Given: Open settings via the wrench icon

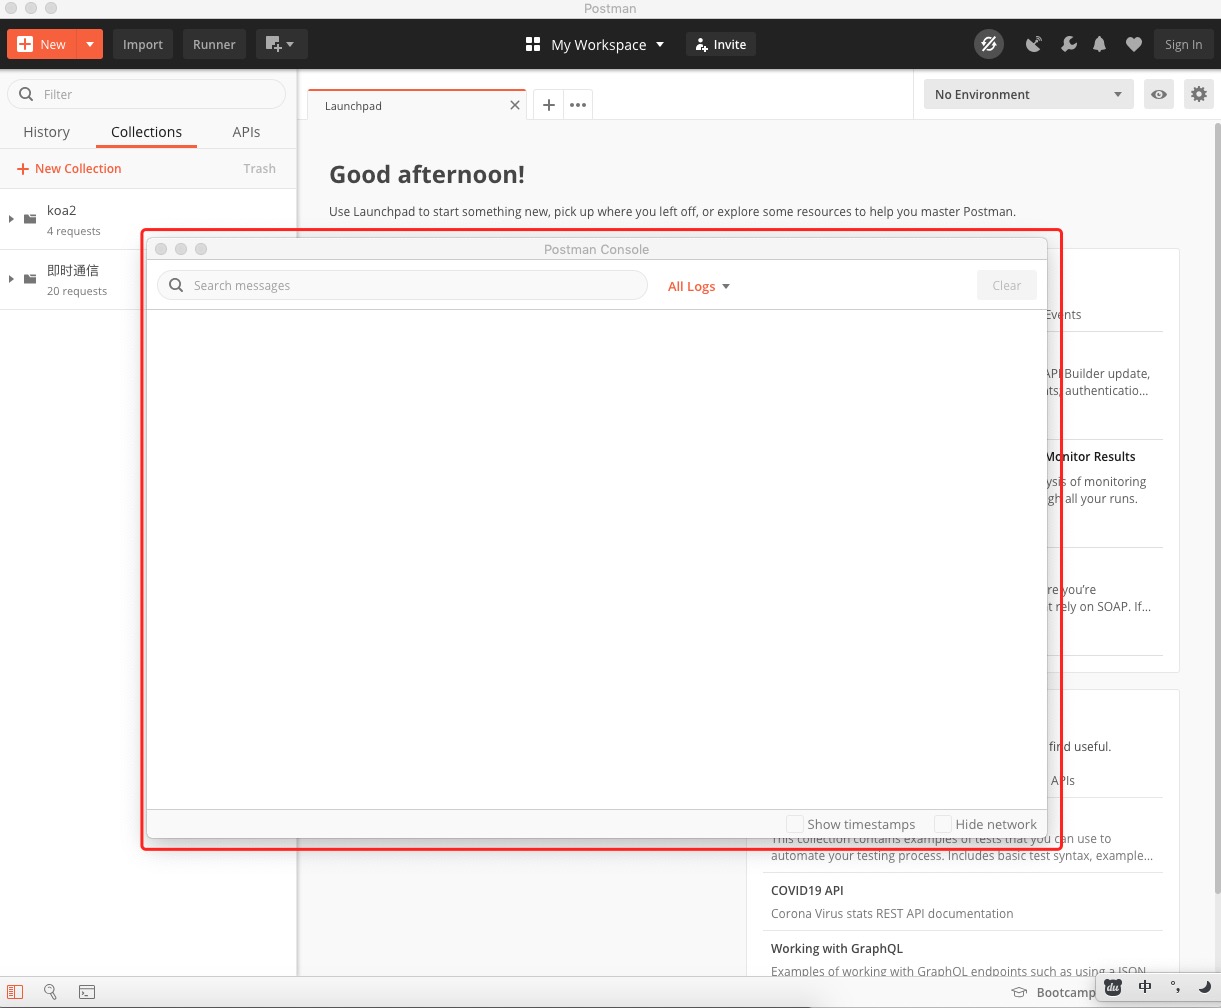Looking at the screenshot, I should click(x=1068, y=44).
